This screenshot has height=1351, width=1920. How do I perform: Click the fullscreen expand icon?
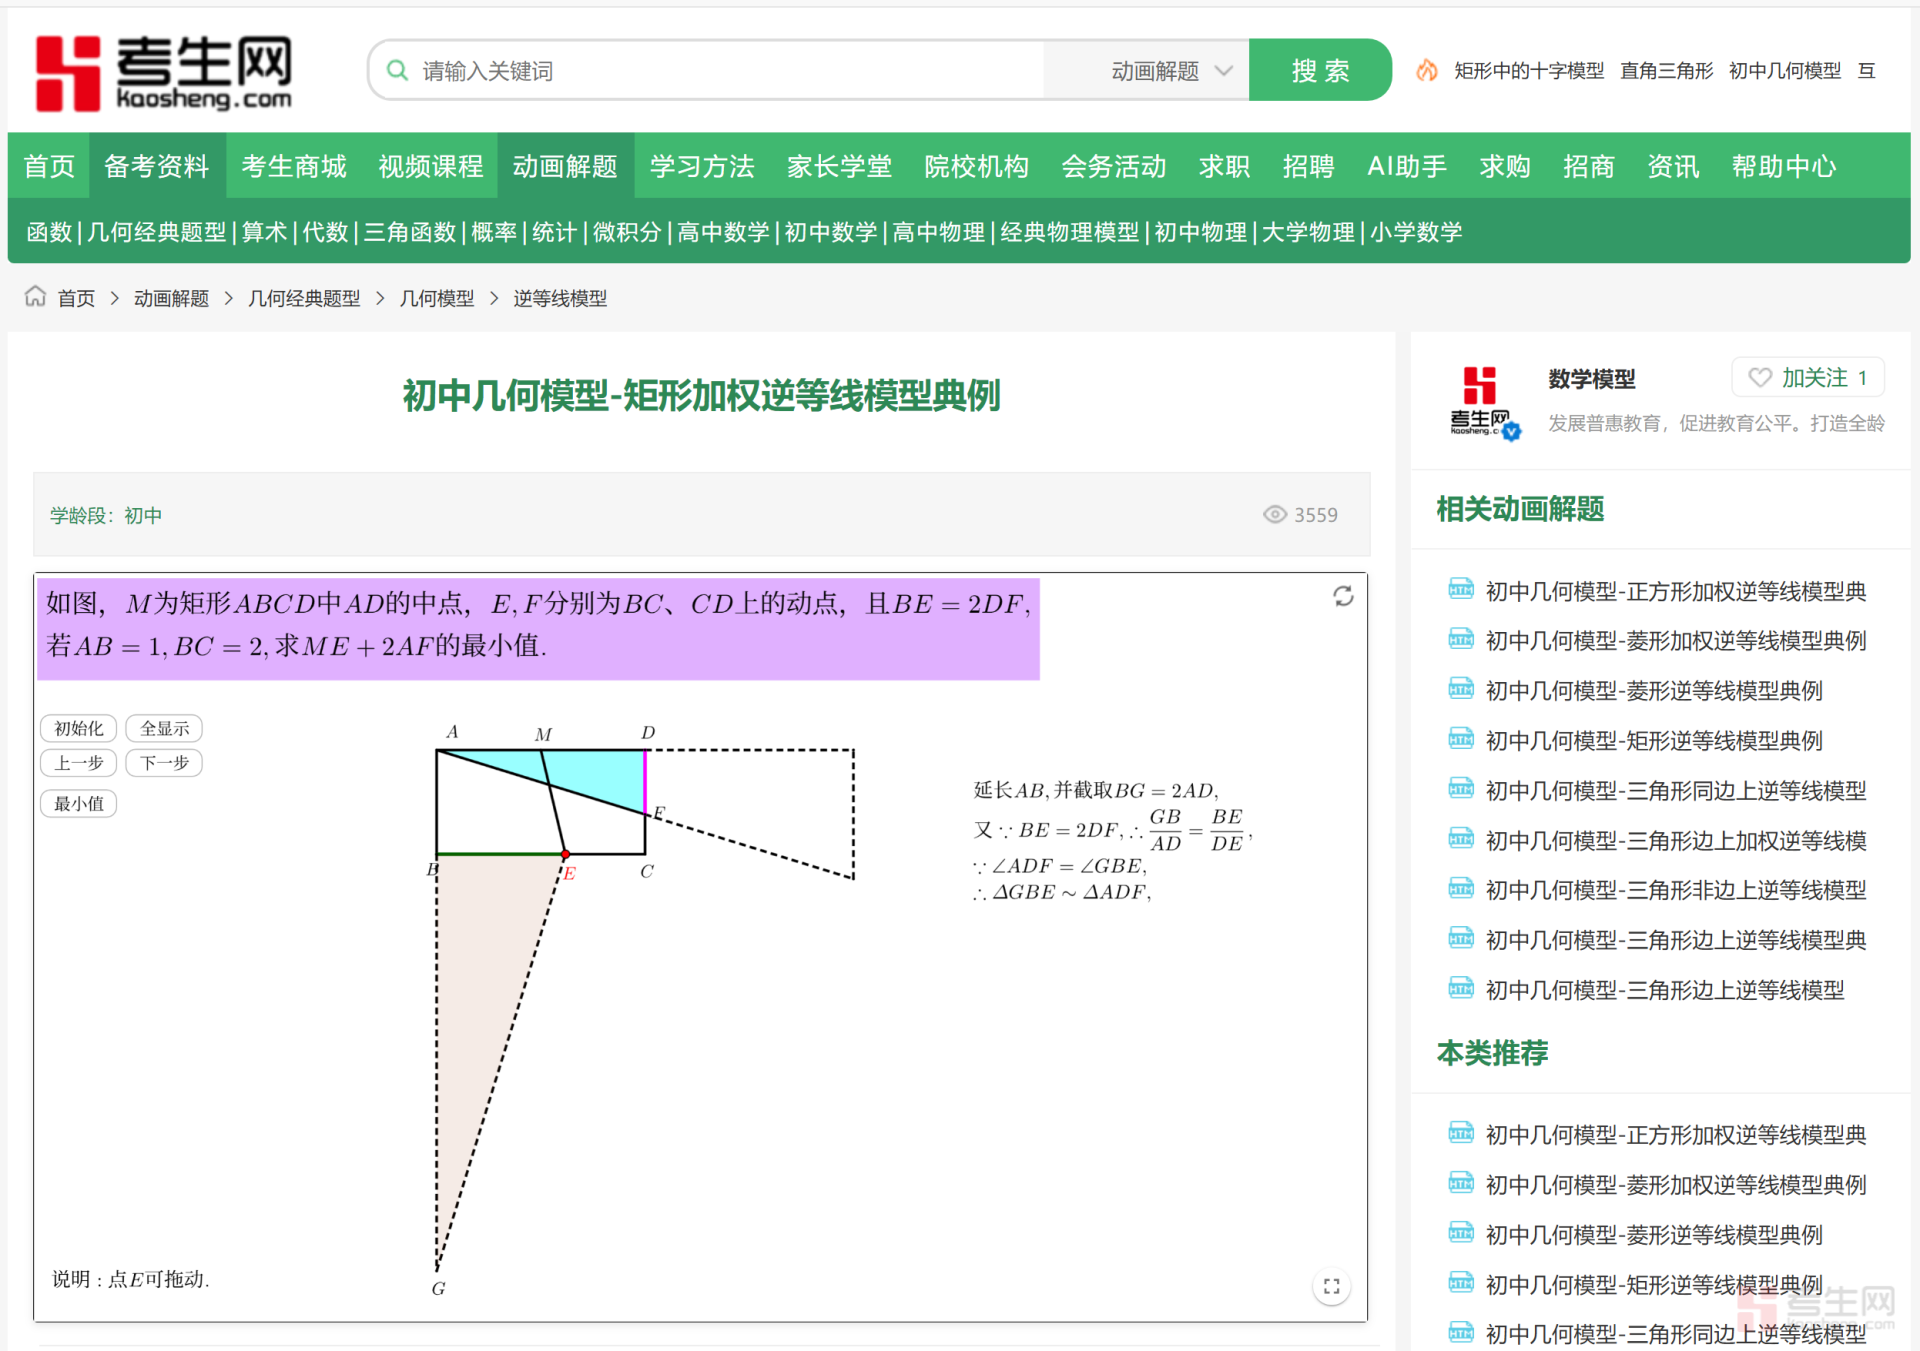(x=1331, y=1286)
